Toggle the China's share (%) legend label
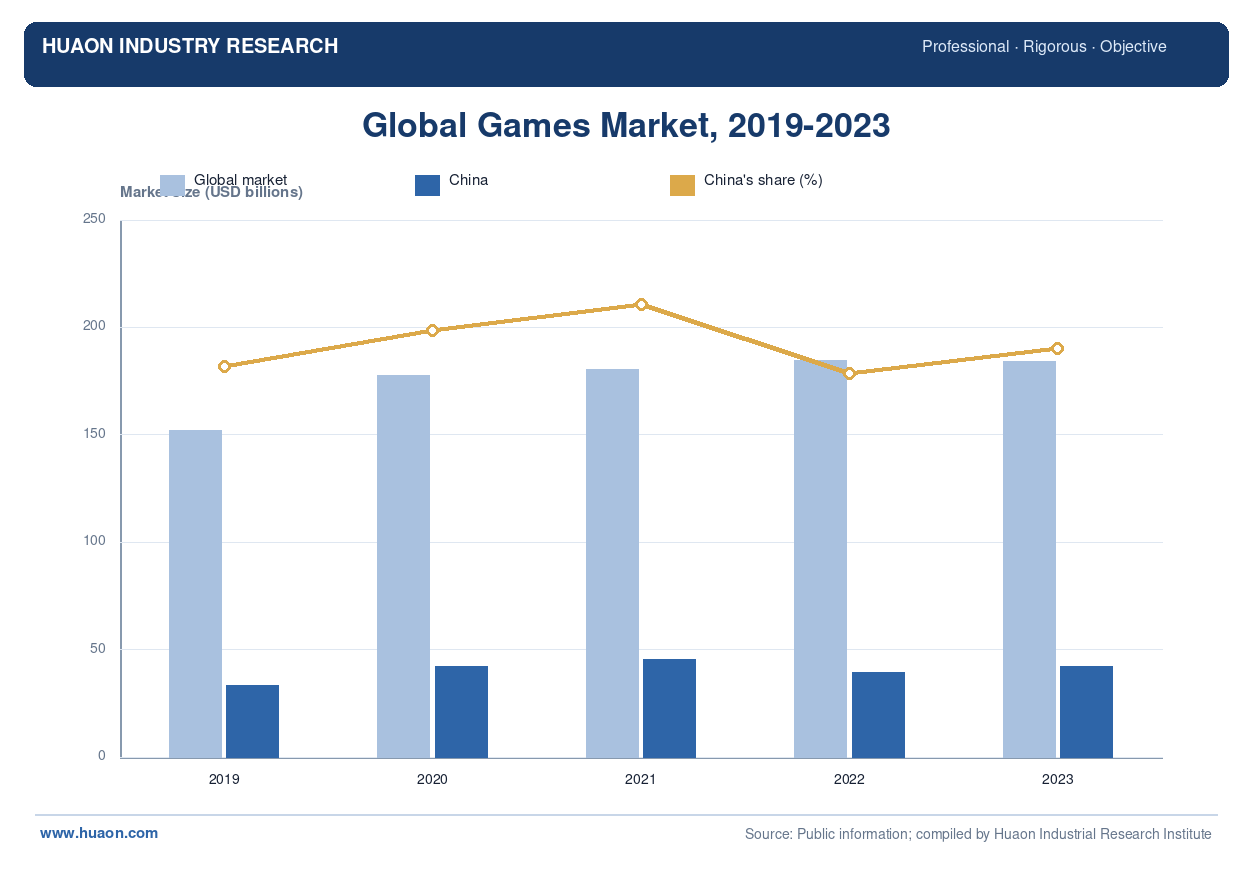Image resolution: width=1252 pixels, height=872 pixels. (763, 180)
